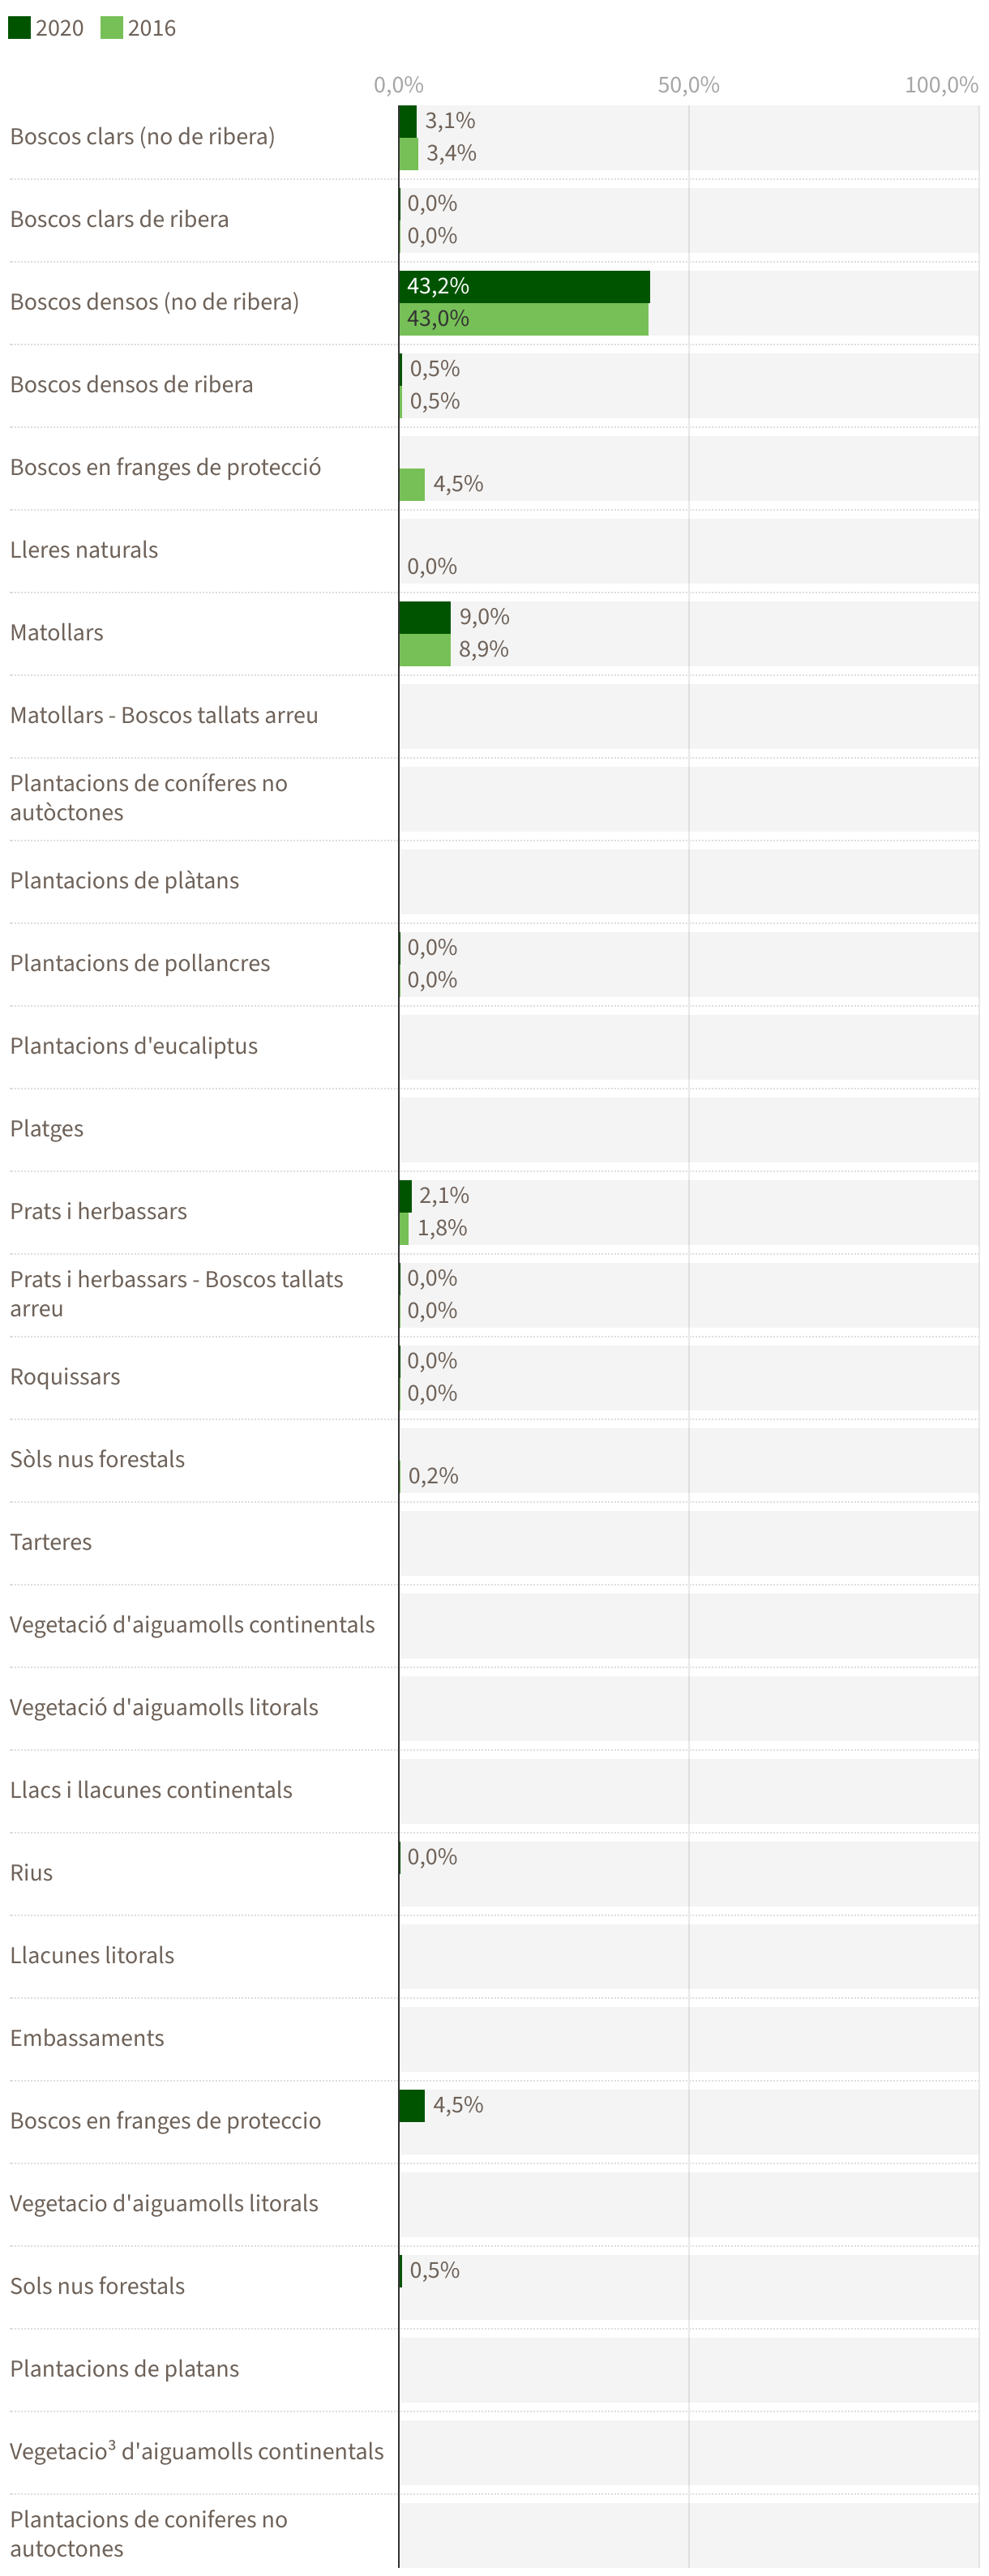
Task: Click the Matollars row label
Action: [57, 633]
